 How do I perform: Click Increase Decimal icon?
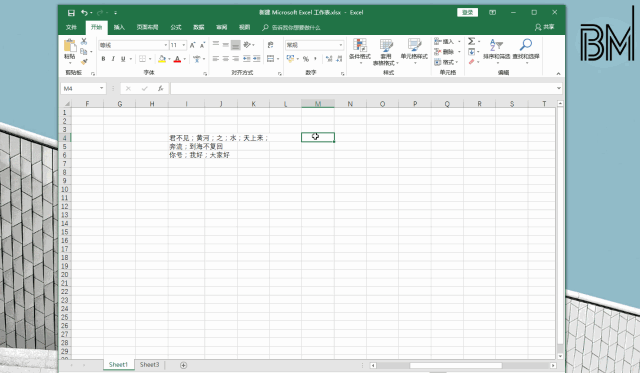329,59
